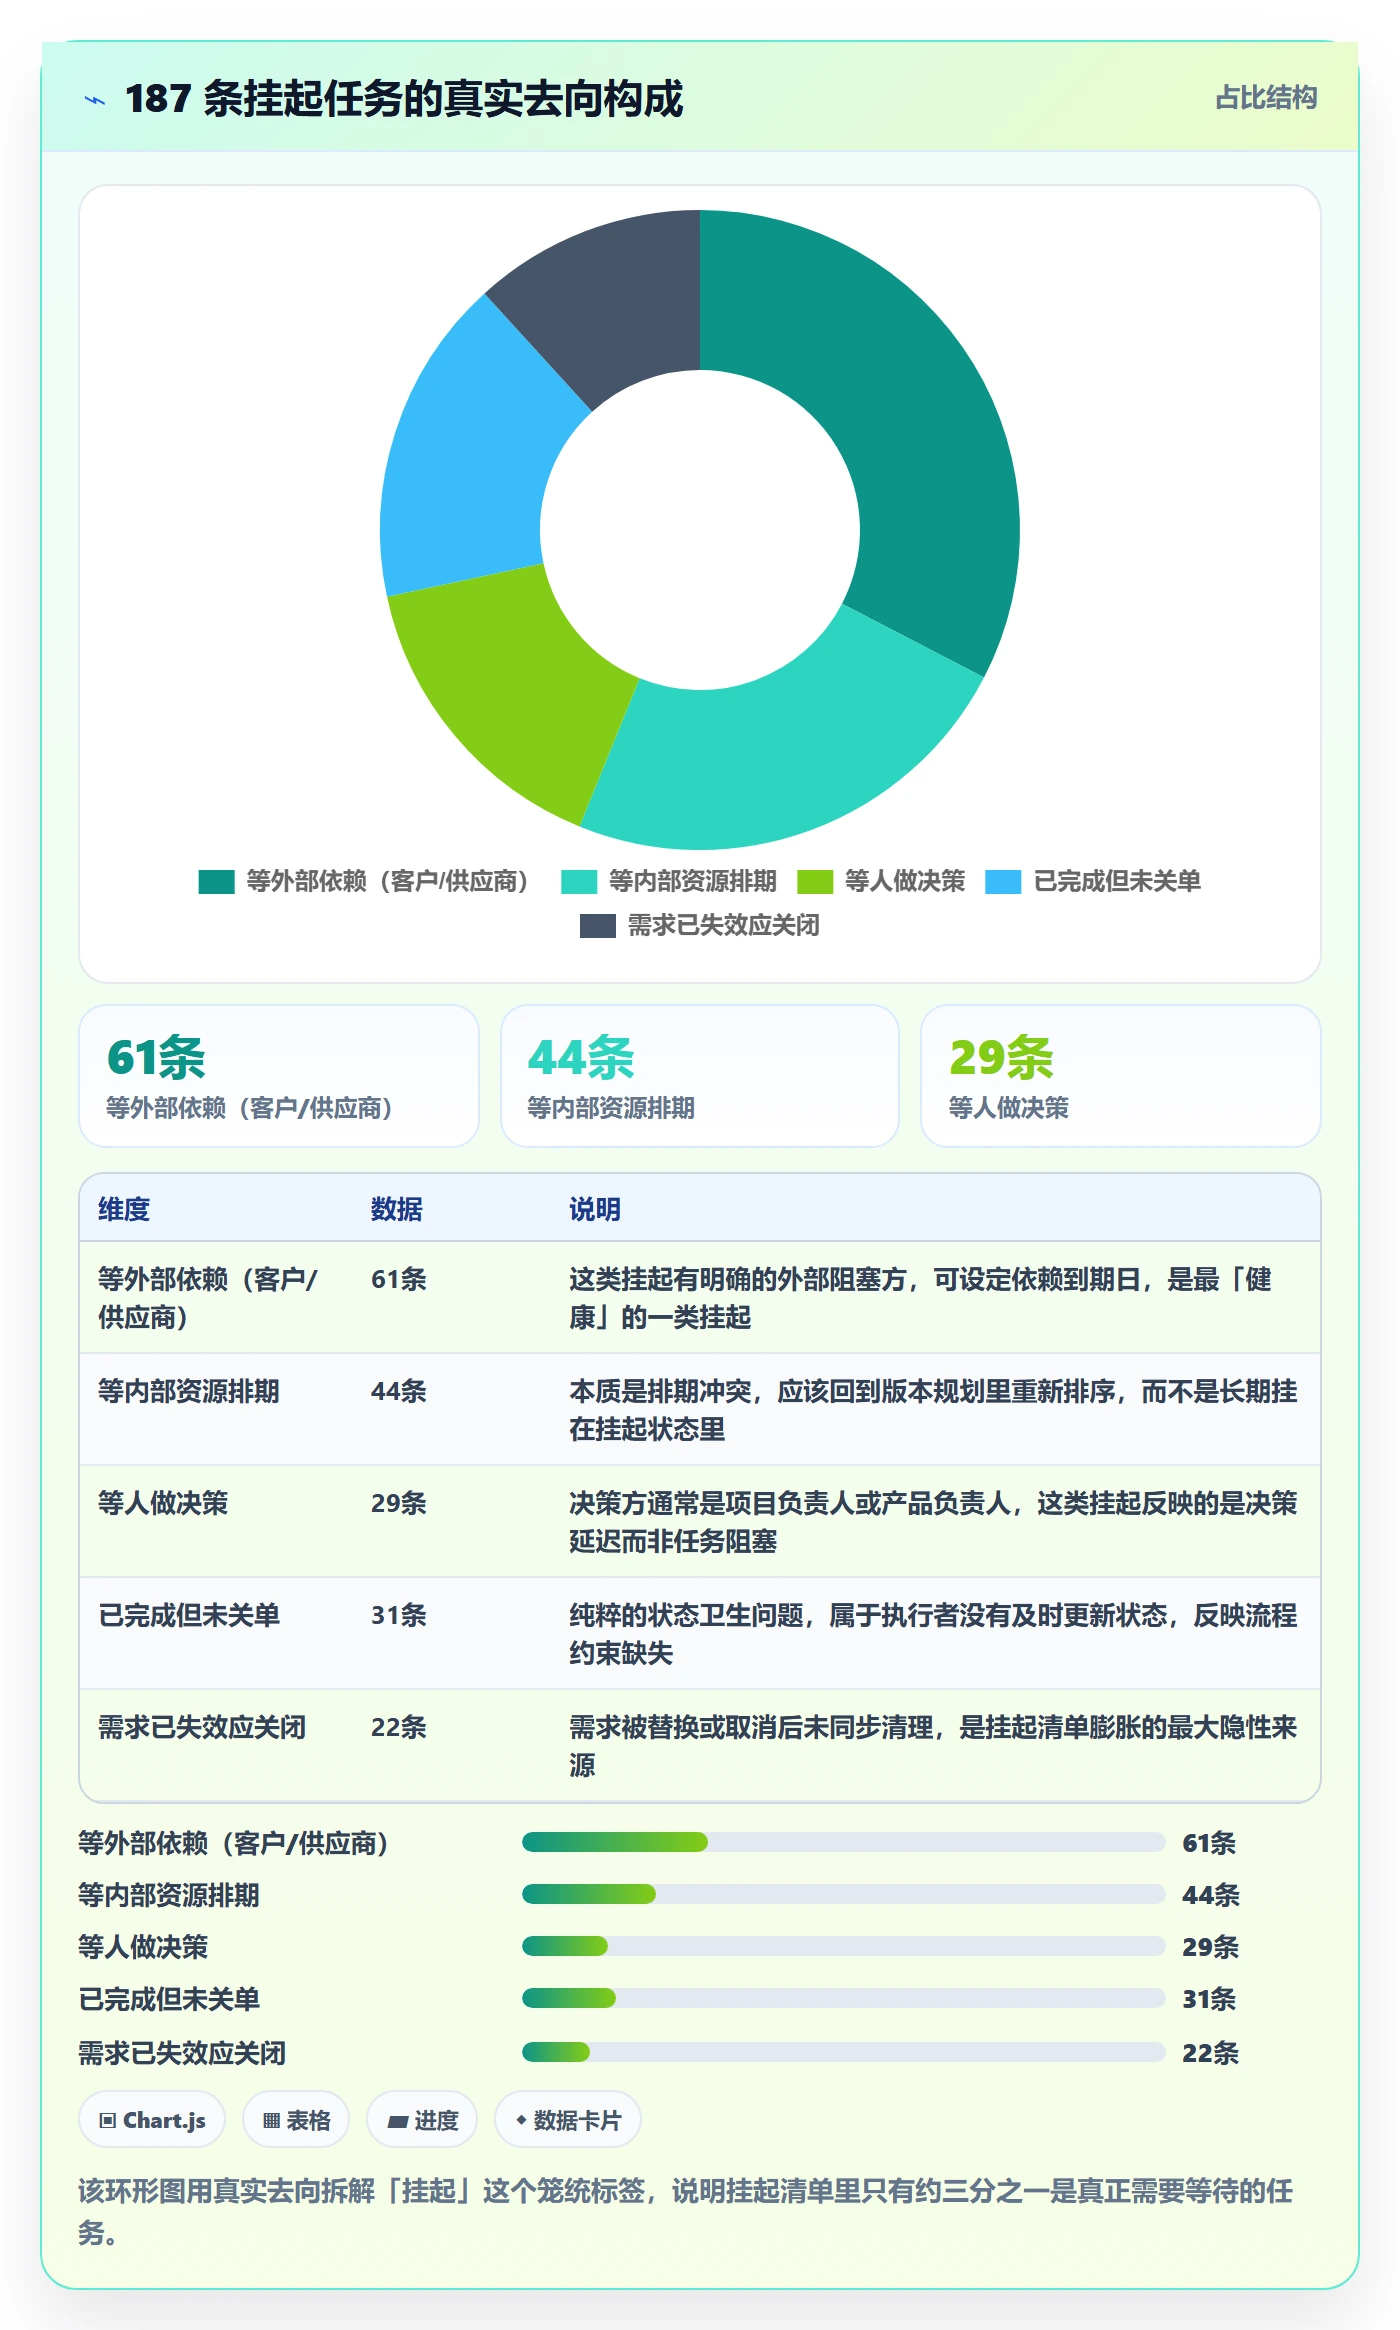Select the Chart.js tag
This screenshot has height=2330, width=1400.
coord(152,2120)
